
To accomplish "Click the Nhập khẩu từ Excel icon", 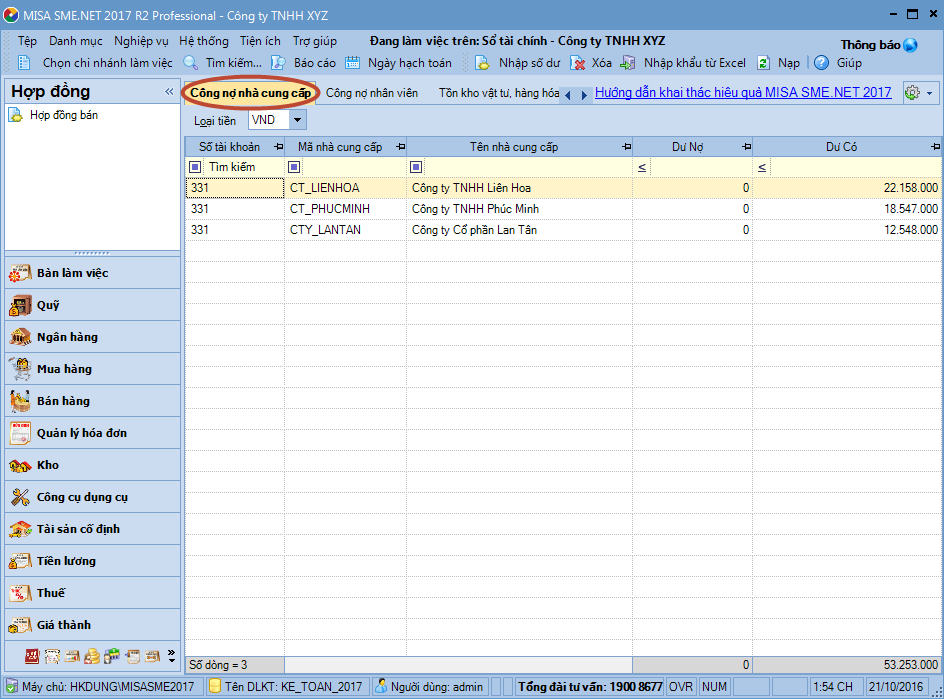I will [x=628, y=63].
